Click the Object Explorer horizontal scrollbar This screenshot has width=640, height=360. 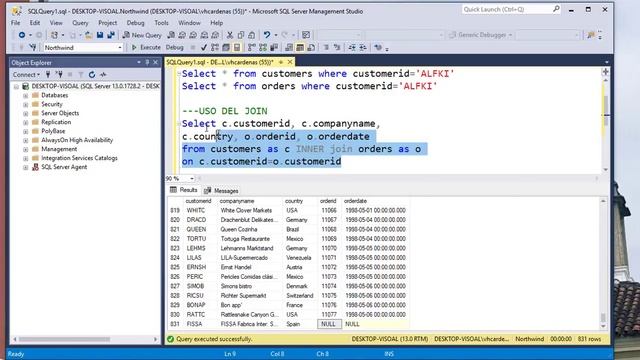click(85, 339)
